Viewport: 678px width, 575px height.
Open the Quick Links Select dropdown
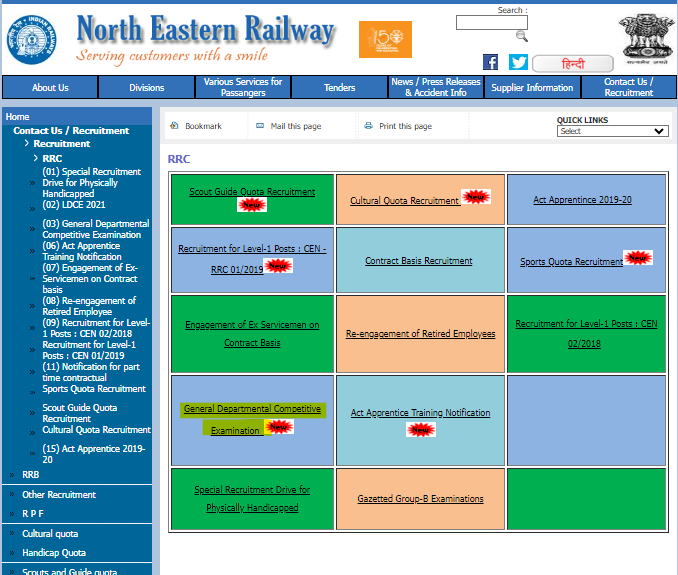pyautogui.click(x=612, y=131)
